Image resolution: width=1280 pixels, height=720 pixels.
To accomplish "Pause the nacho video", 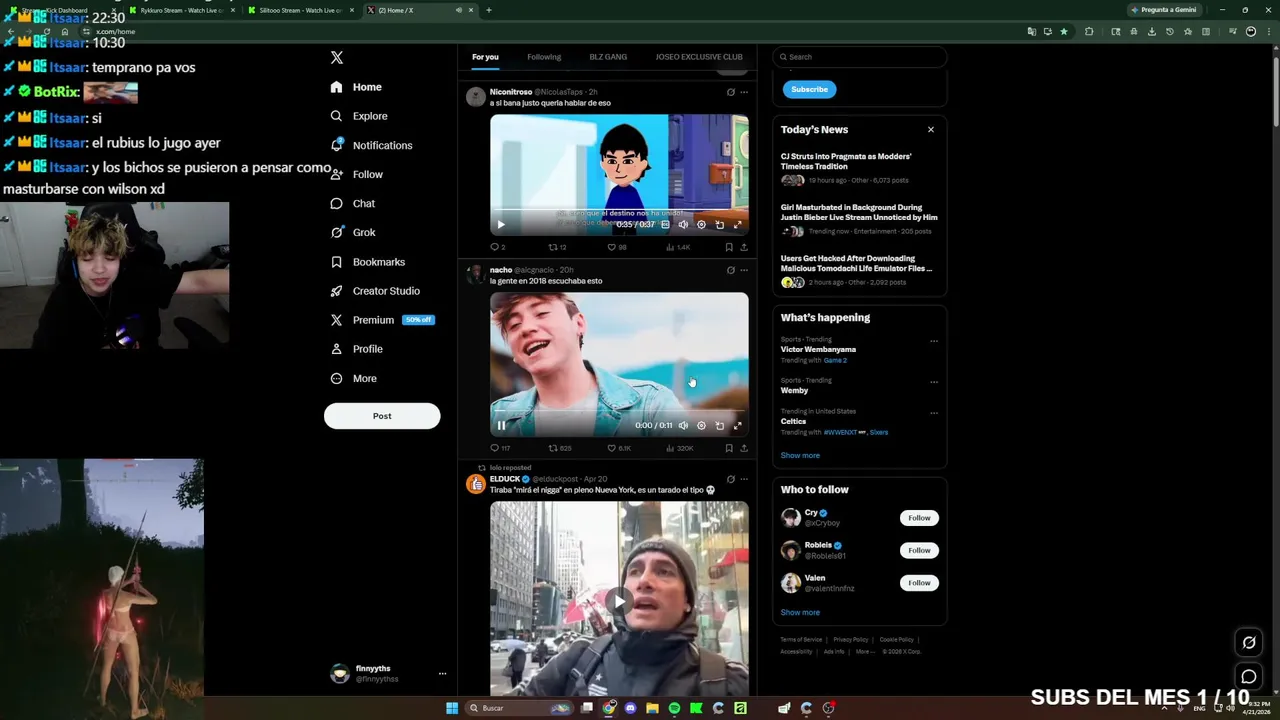I will [x=501, y=425].
